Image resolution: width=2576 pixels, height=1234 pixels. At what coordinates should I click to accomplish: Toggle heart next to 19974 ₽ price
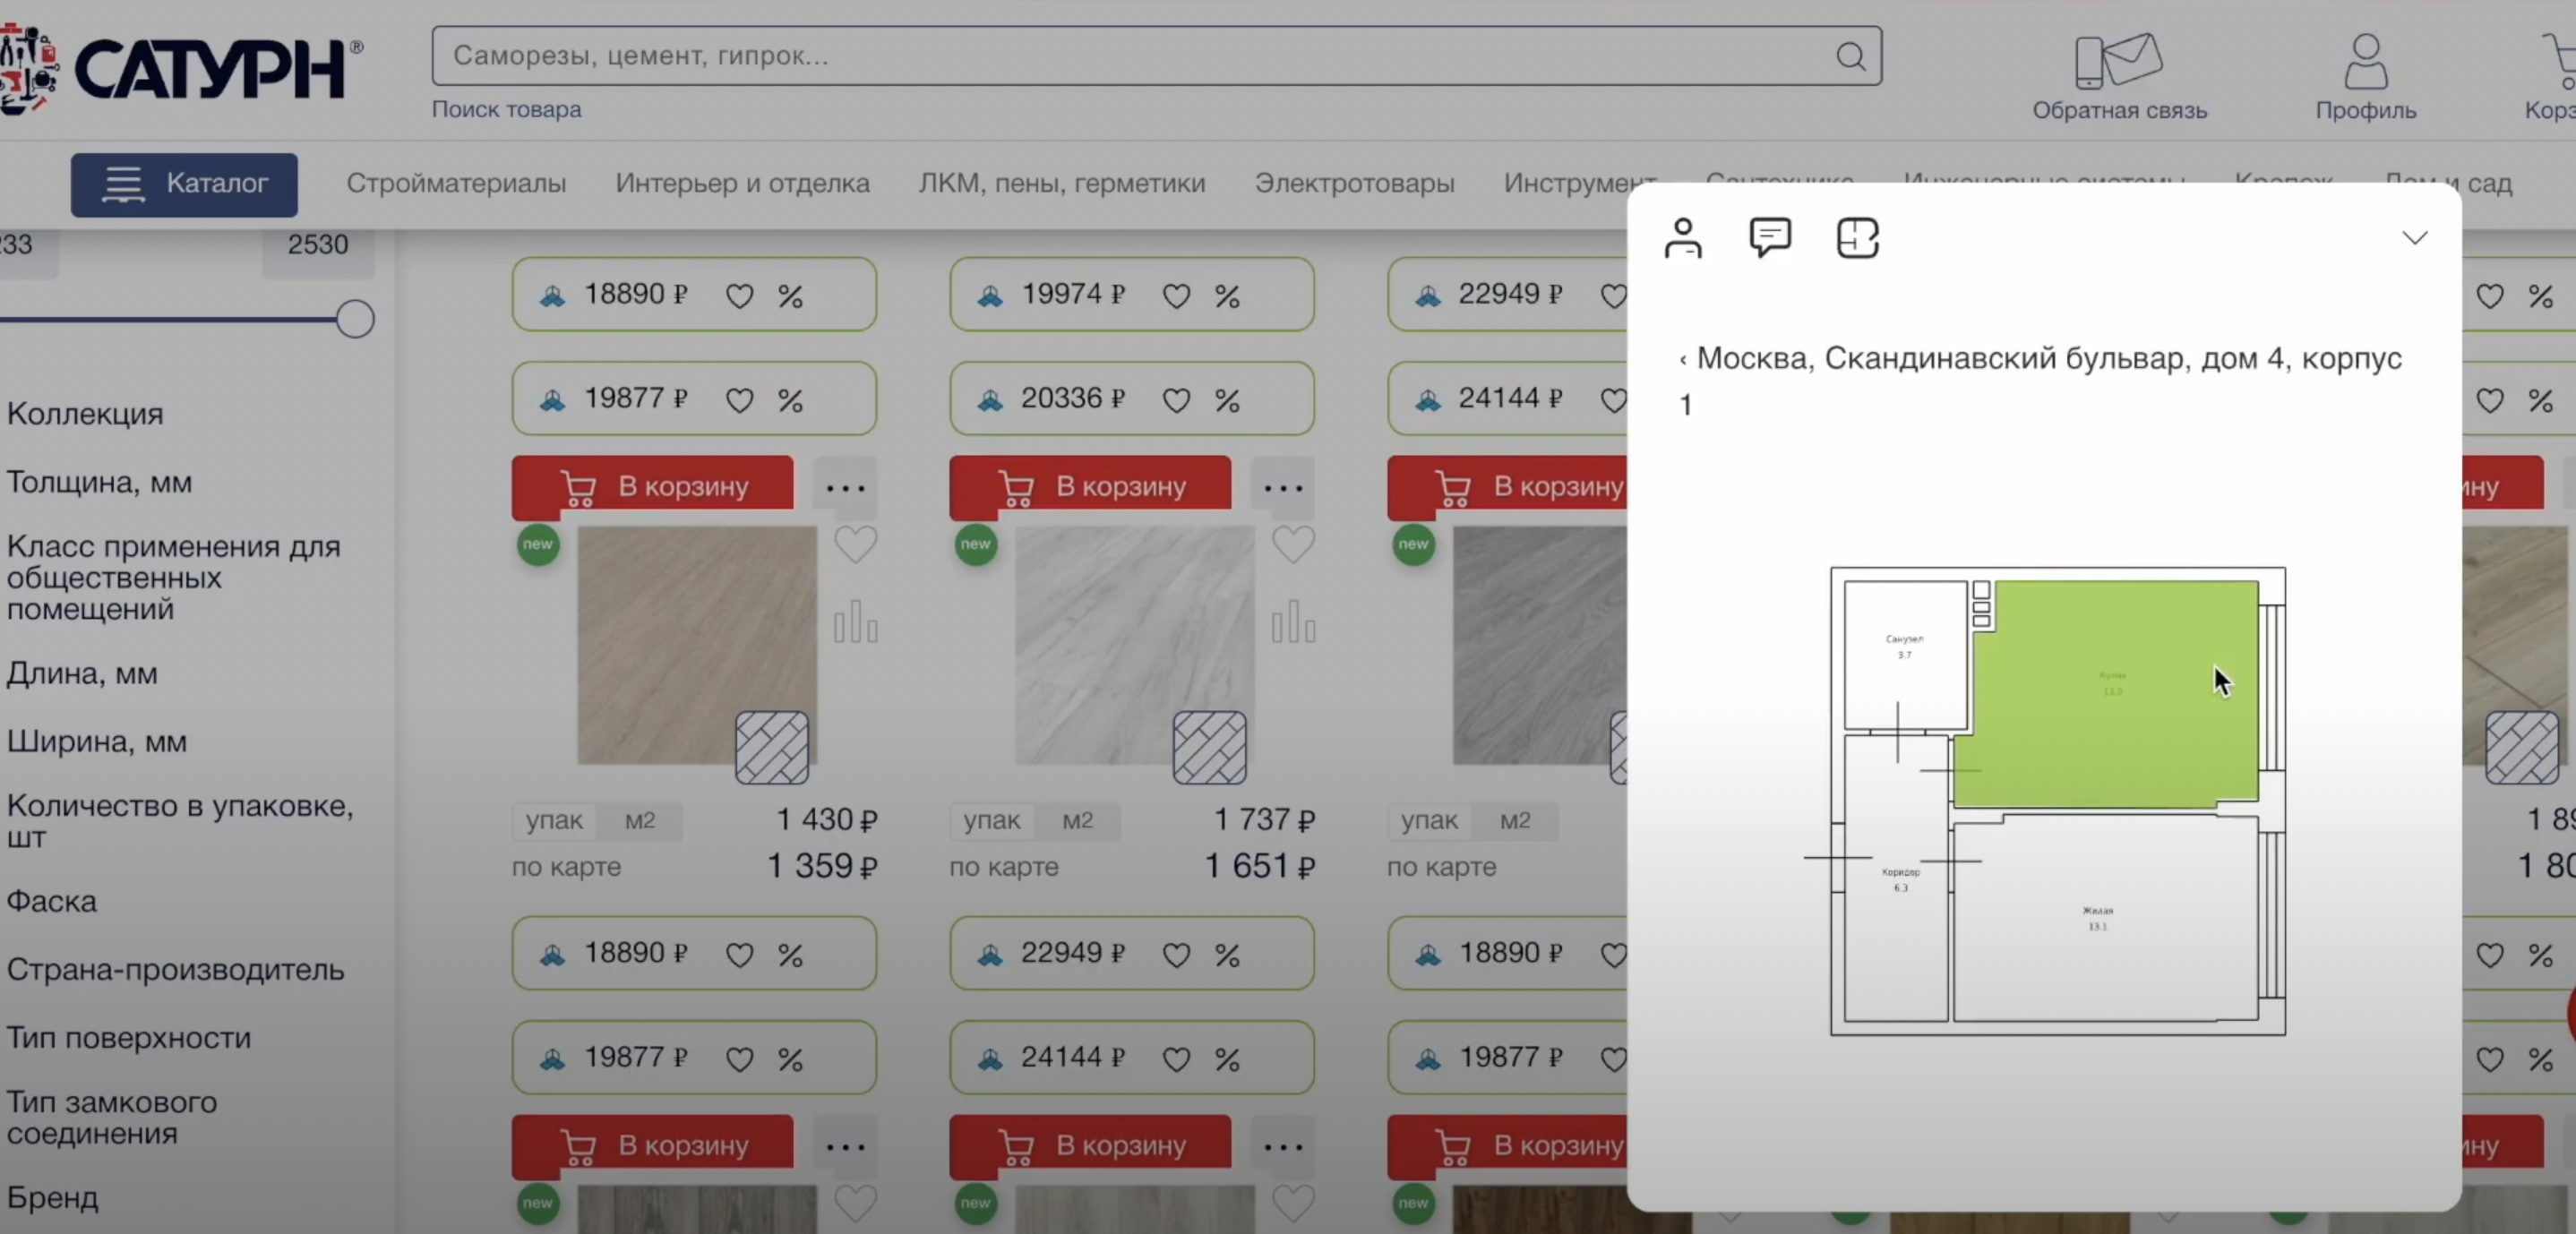click(x=1177, y=296)
